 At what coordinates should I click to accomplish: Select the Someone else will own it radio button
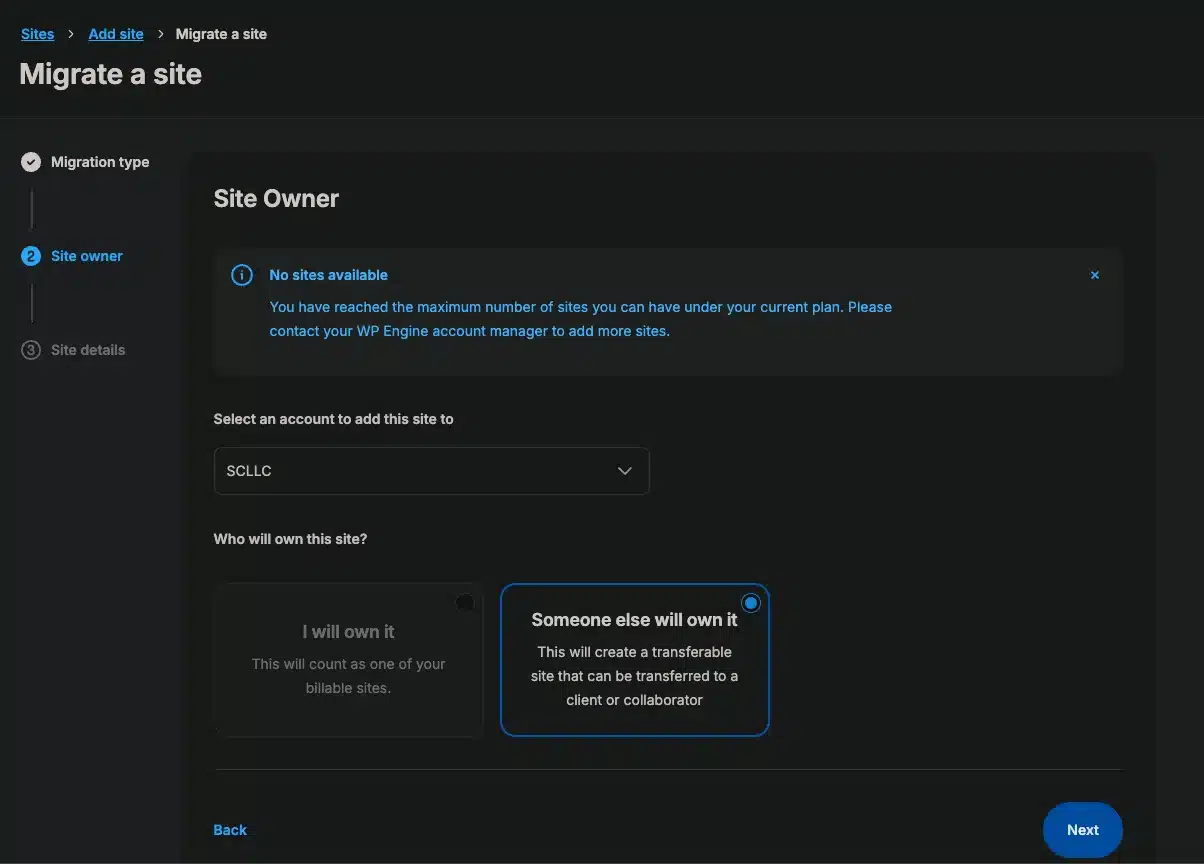(751, 603)
